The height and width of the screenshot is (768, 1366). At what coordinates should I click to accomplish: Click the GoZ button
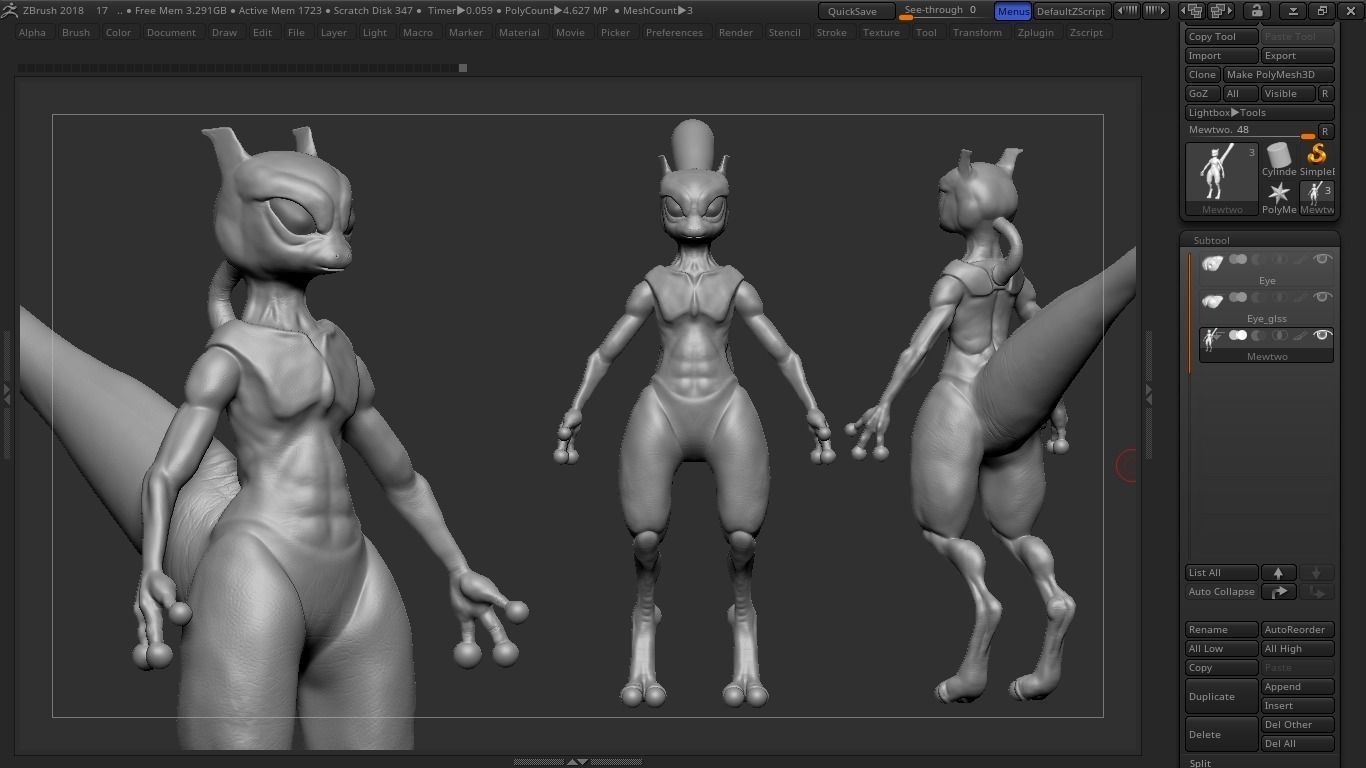click(x=1203, y=94)
